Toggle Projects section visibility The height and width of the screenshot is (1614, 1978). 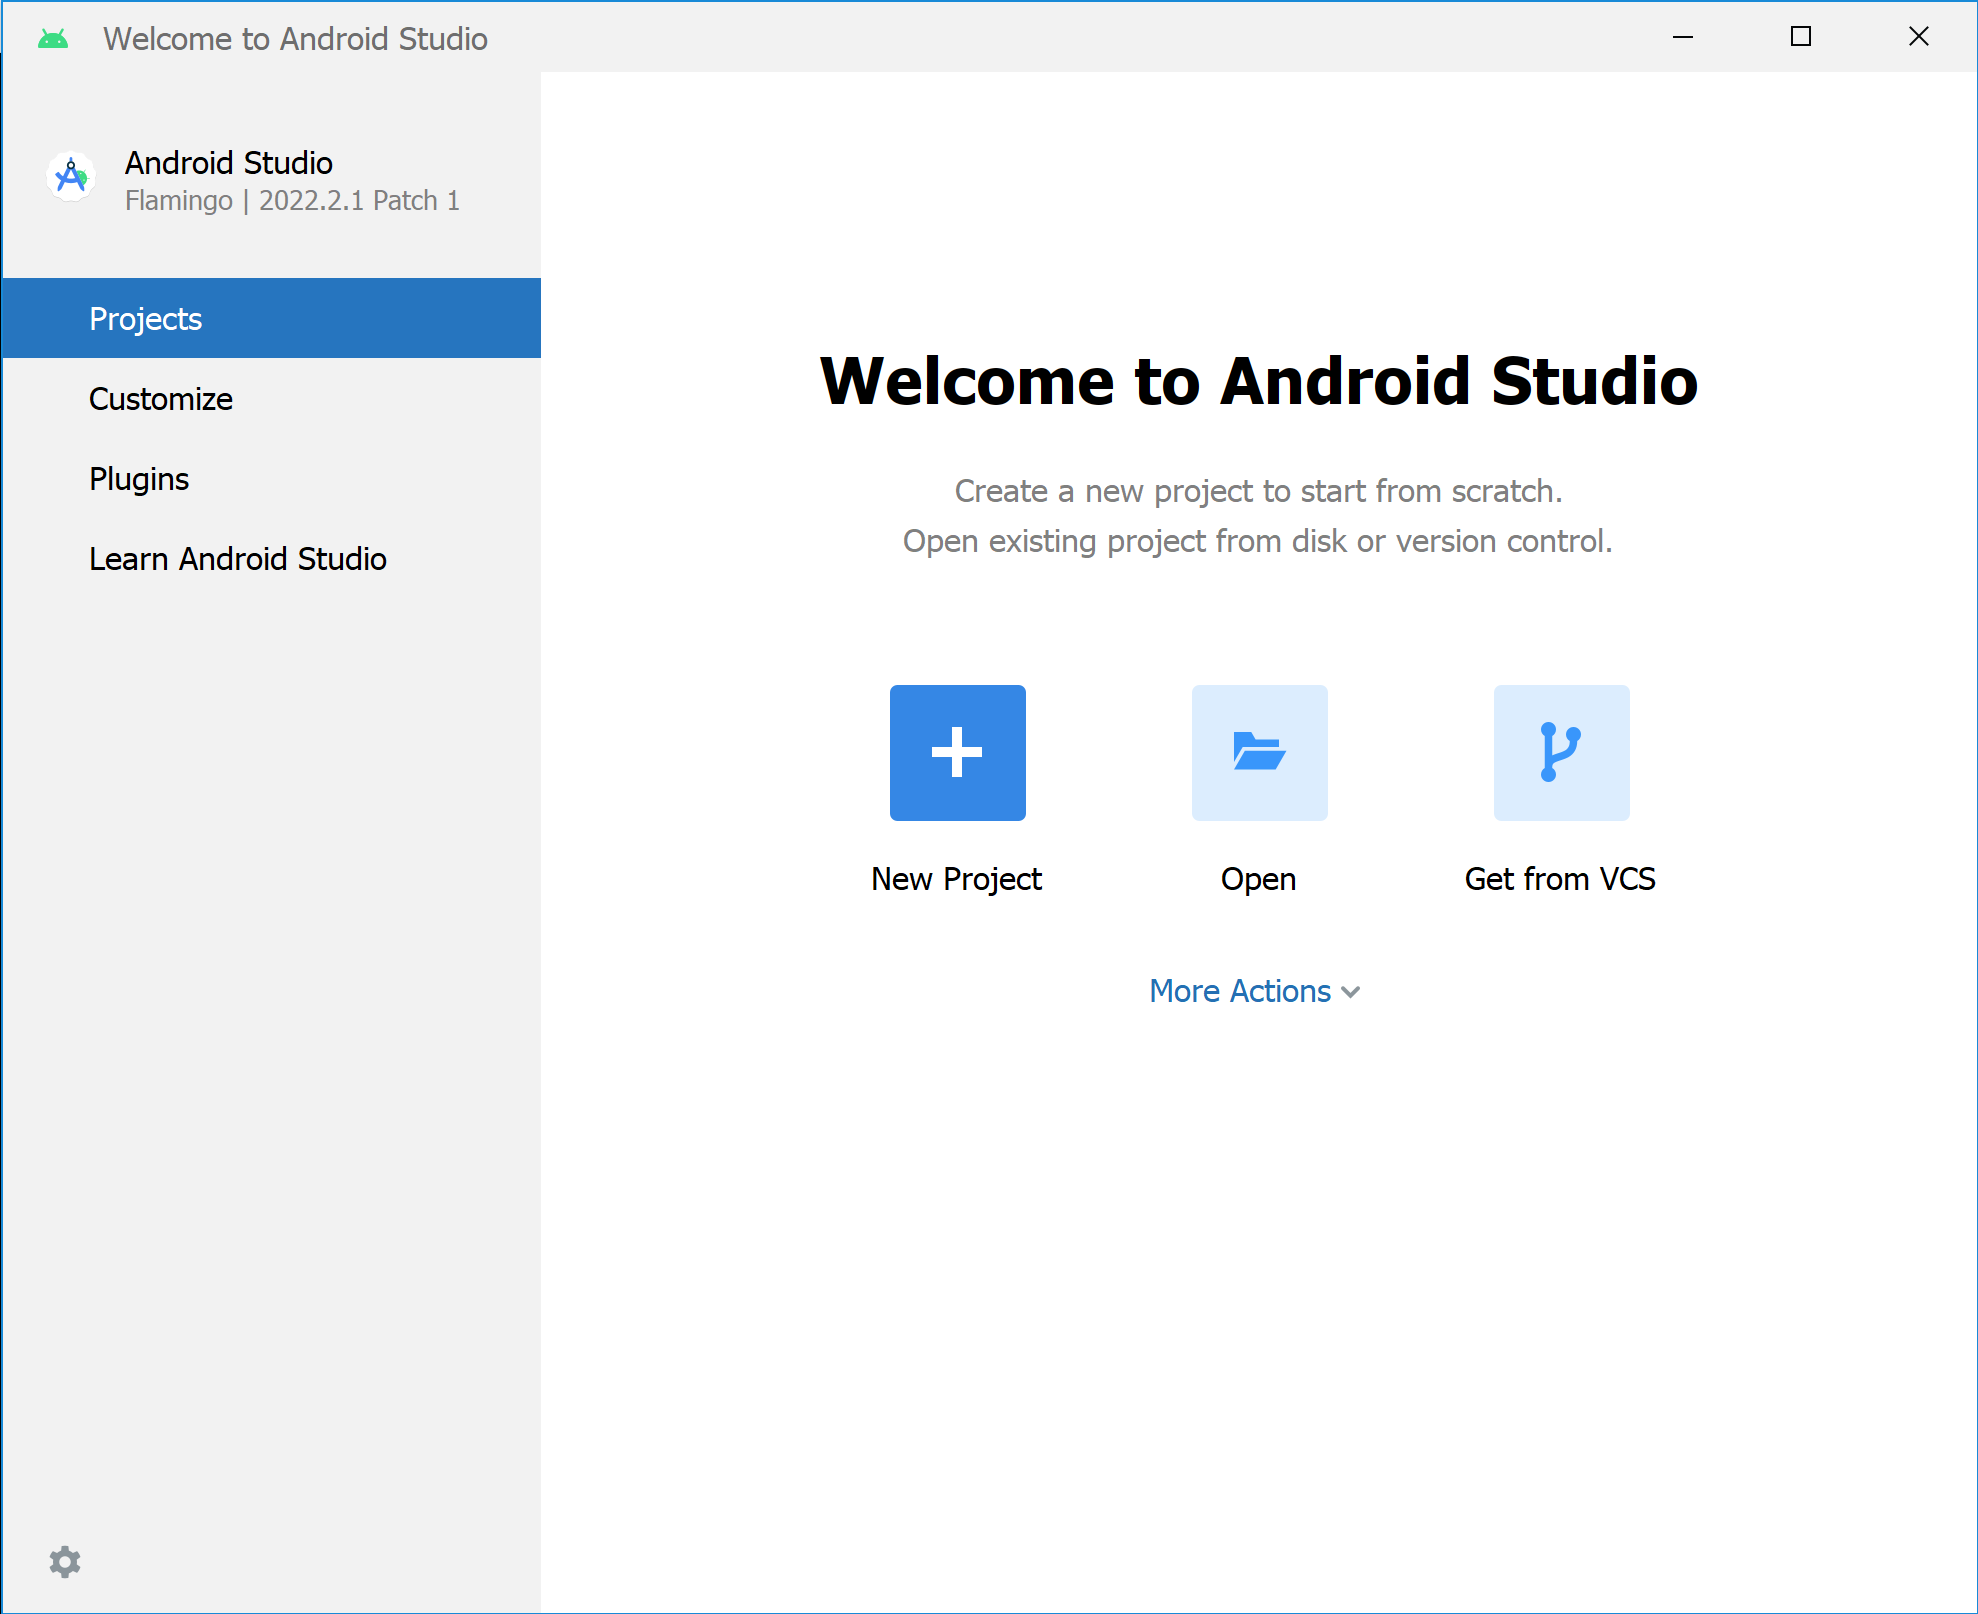point(146,319)
